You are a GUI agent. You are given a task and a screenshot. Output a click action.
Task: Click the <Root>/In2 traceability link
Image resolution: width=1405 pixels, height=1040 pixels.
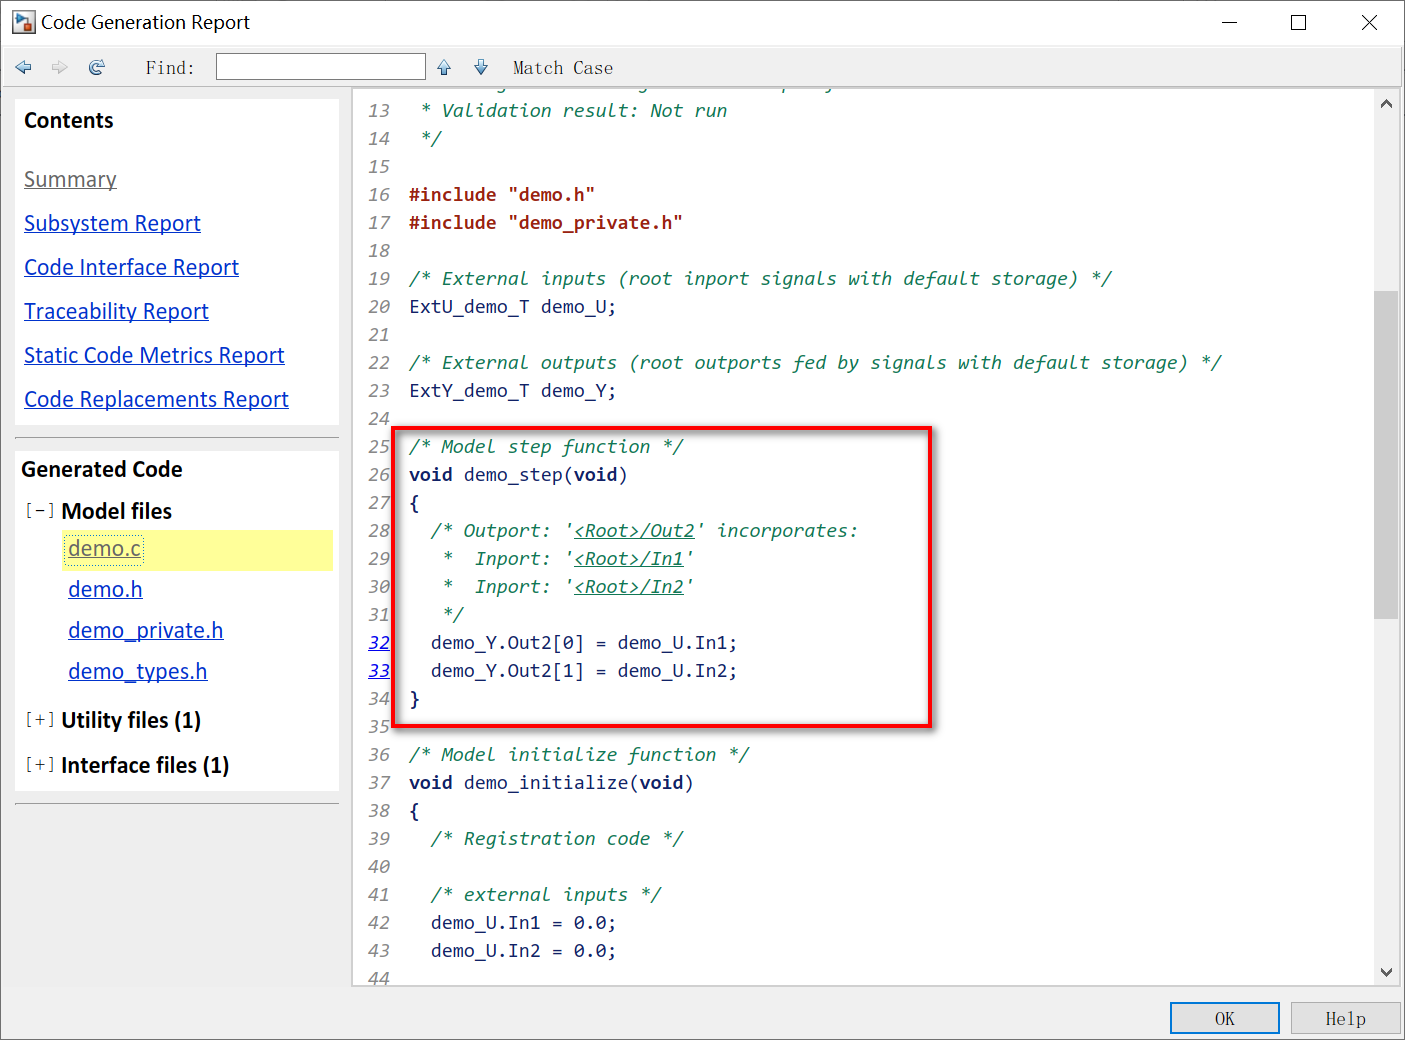[x=629, y=587]
